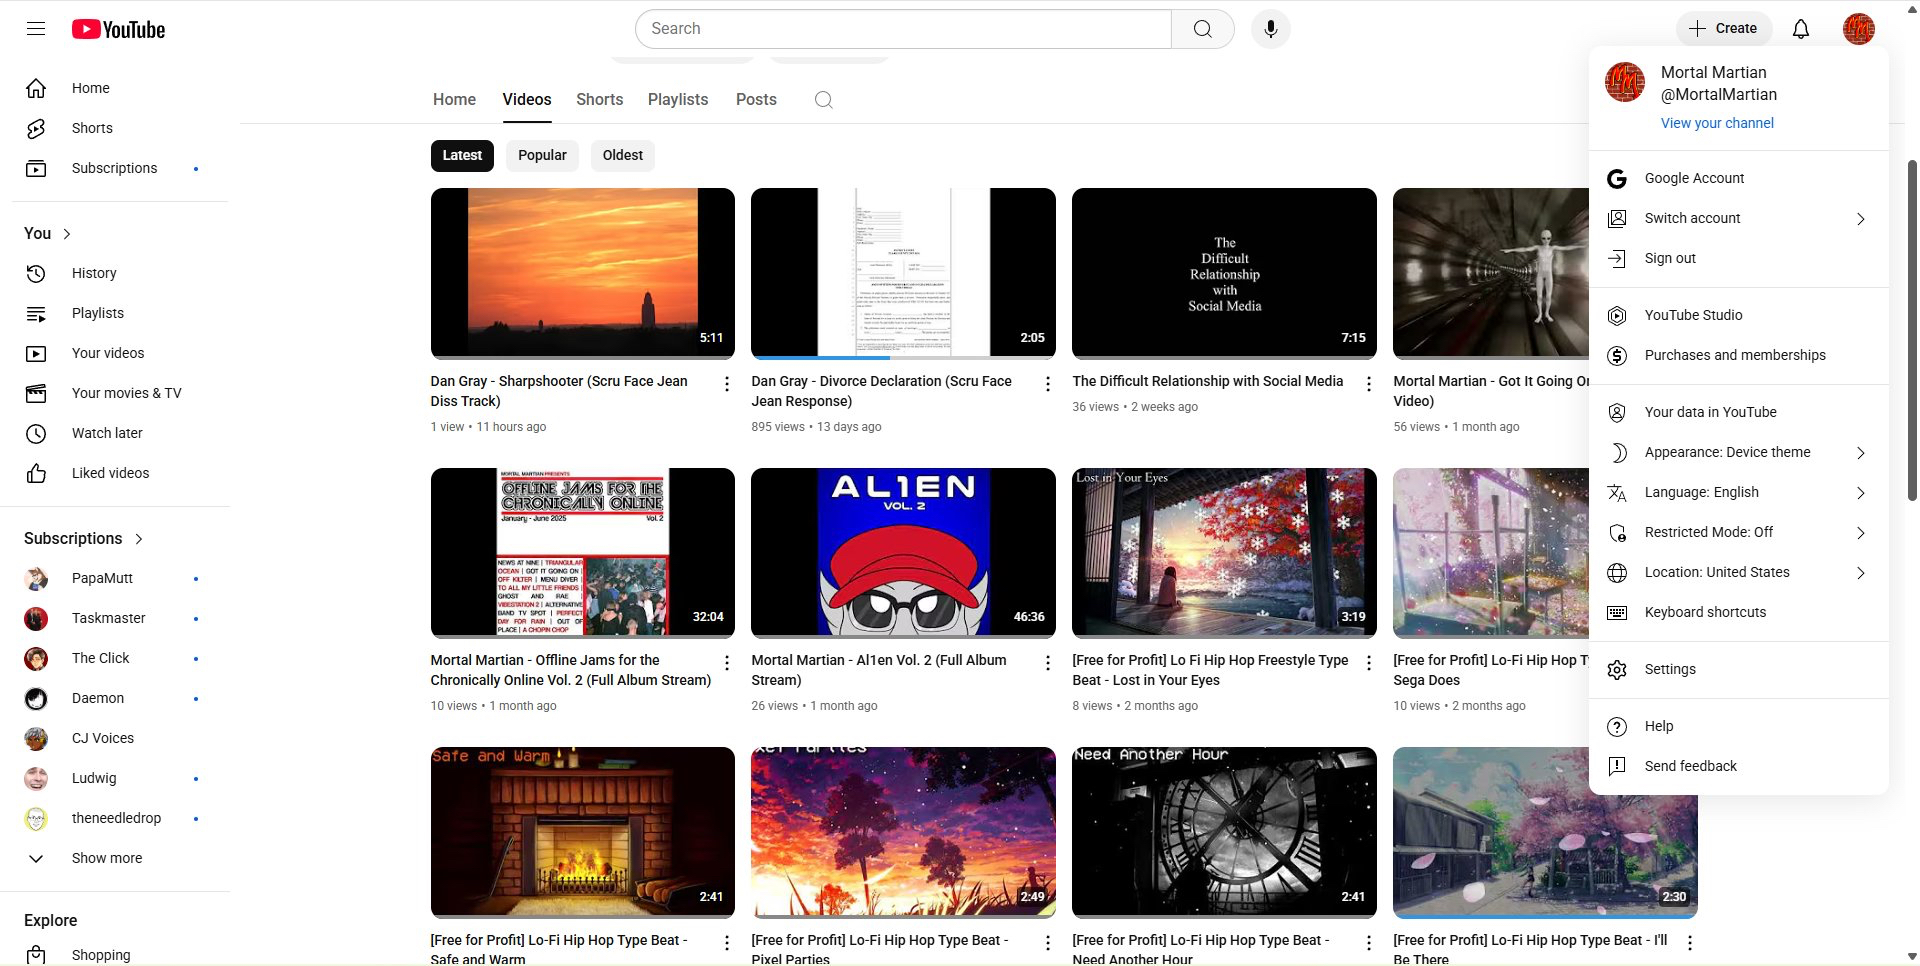Select the Popular sort filter chip
Screen dimensions: 1920x966
542,155
